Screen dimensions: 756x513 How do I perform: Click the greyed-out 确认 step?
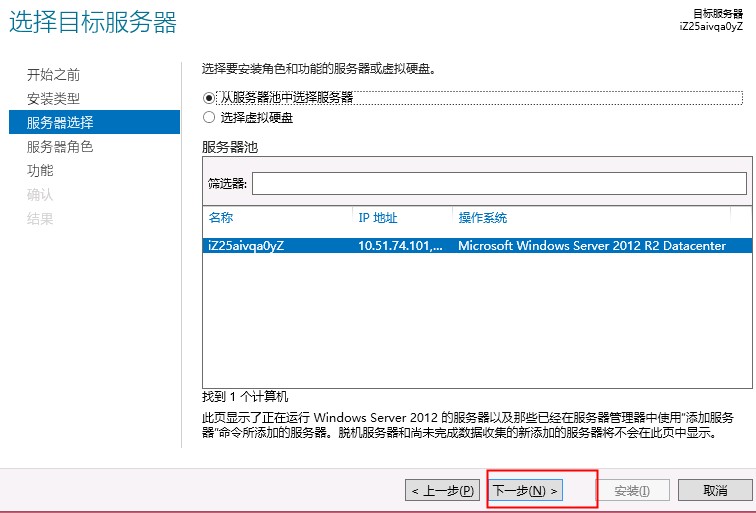coord(40,195)
